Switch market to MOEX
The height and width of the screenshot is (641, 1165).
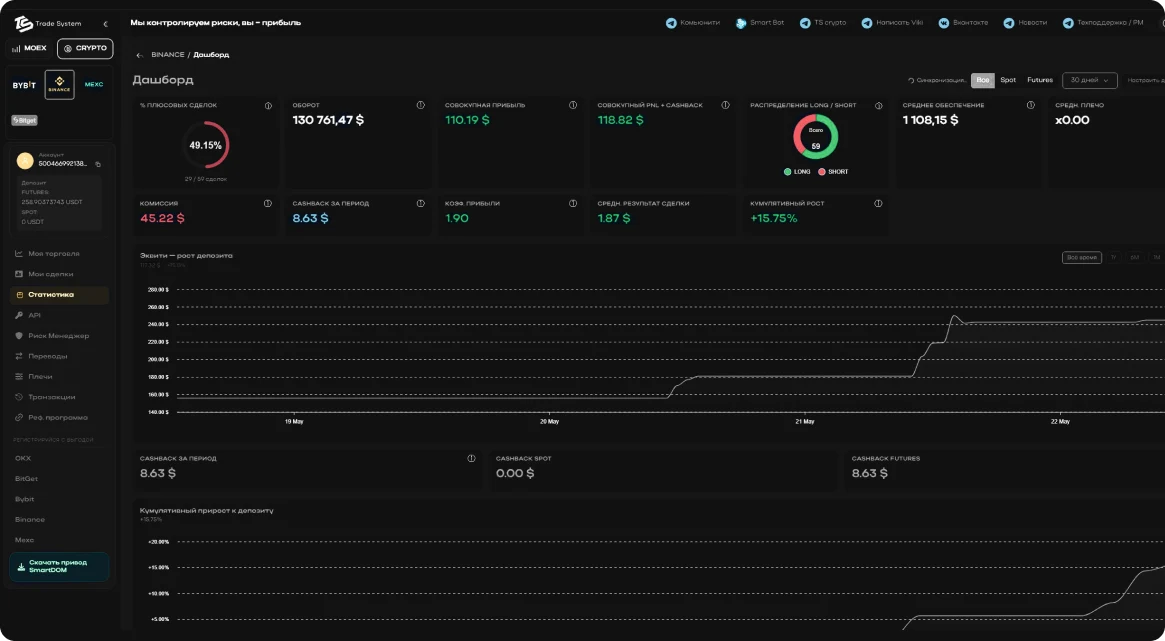coord(30,48)
